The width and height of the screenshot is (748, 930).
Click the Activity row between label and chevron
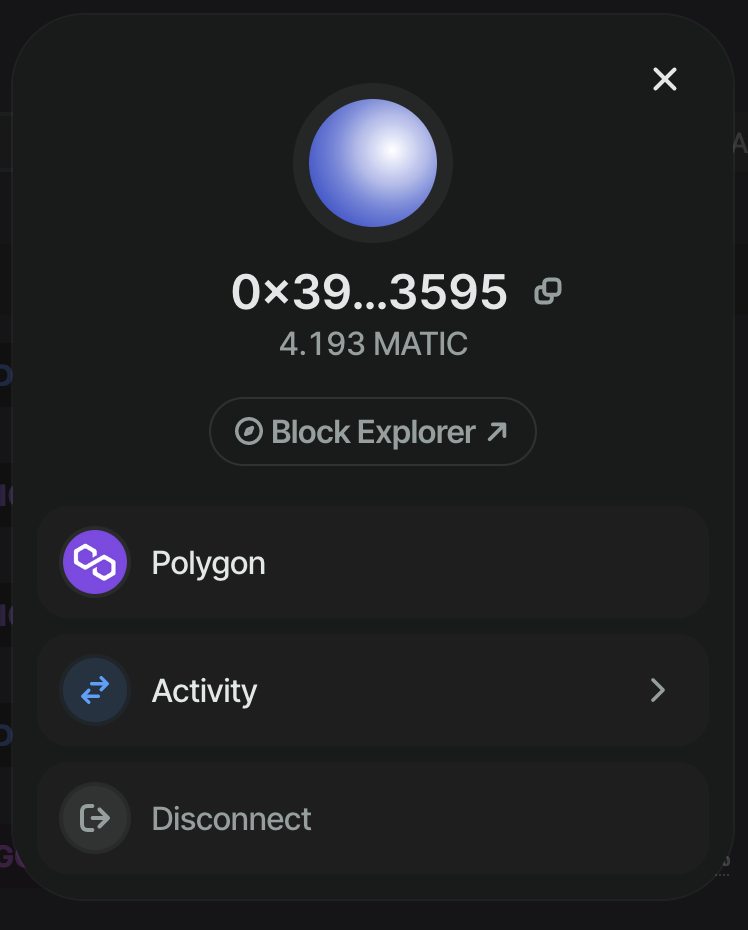(450, 690)
